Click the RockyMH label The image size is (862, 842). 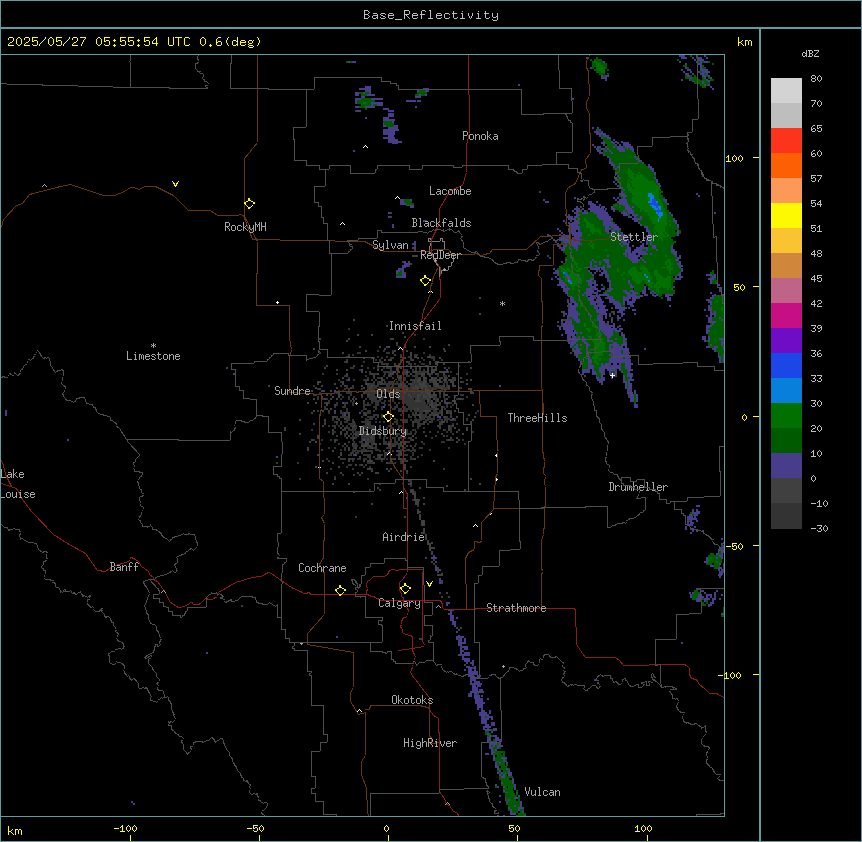[x=245, y=227]
